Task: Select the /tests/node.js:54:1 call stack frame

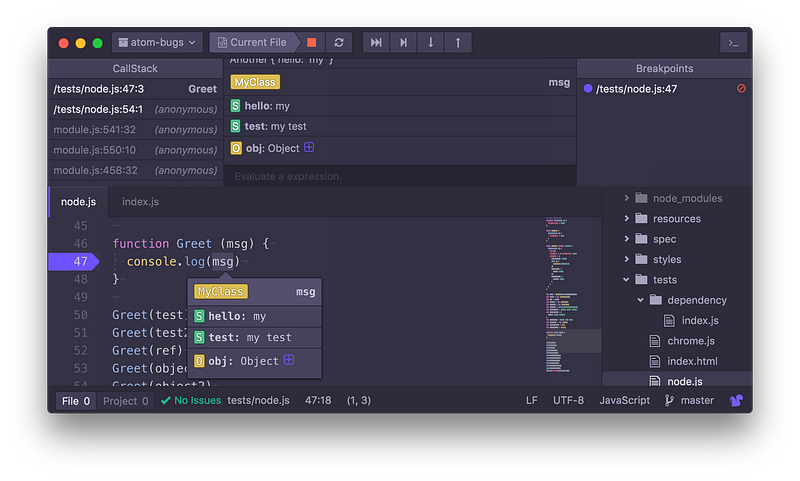Action: coord(135,109)
